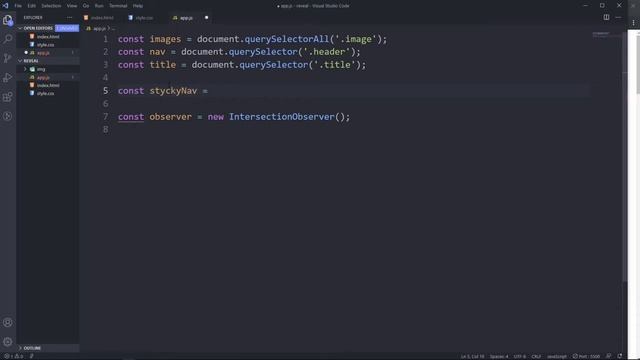Image resolution: width=640 pixels, height=360 pixels.
Task: Open the Edit menu
Action: coord(31,6)
